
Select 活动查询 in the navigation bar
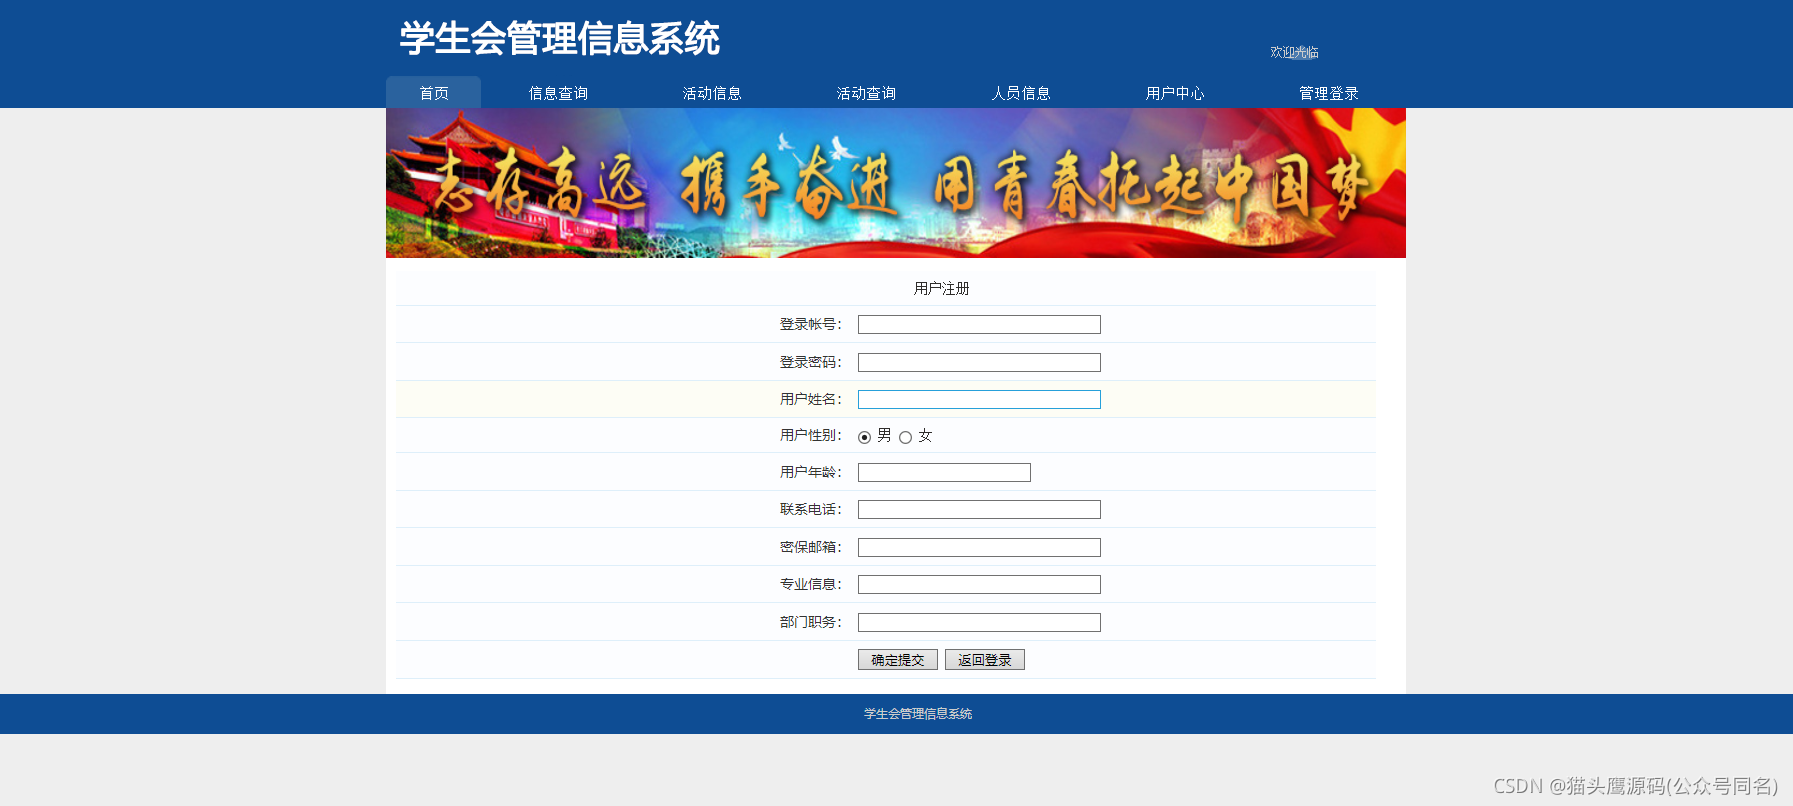click(866, 93)
